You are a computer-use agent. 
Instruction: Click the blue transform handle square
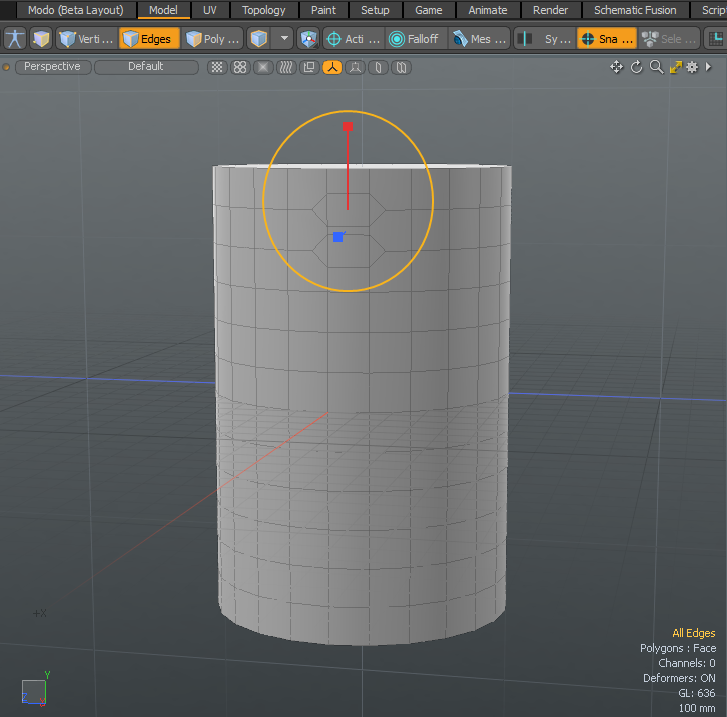pos(338,237)
